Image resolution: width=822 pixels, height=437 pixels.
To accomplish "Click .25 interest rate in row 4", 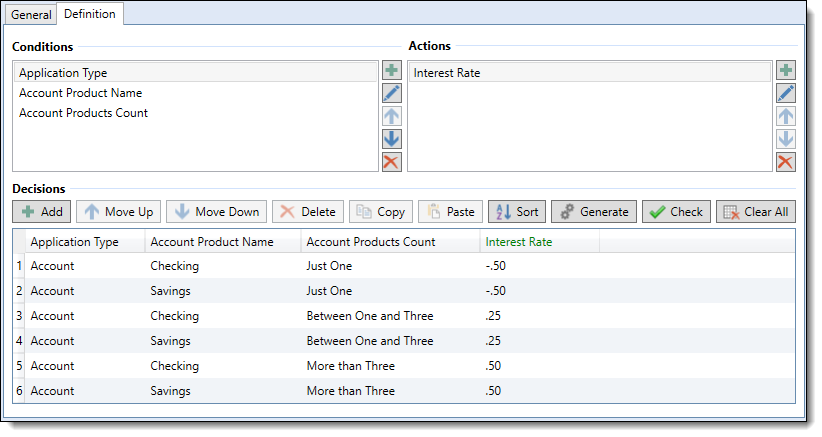I will pyautogui.click(x=493, y=341).
